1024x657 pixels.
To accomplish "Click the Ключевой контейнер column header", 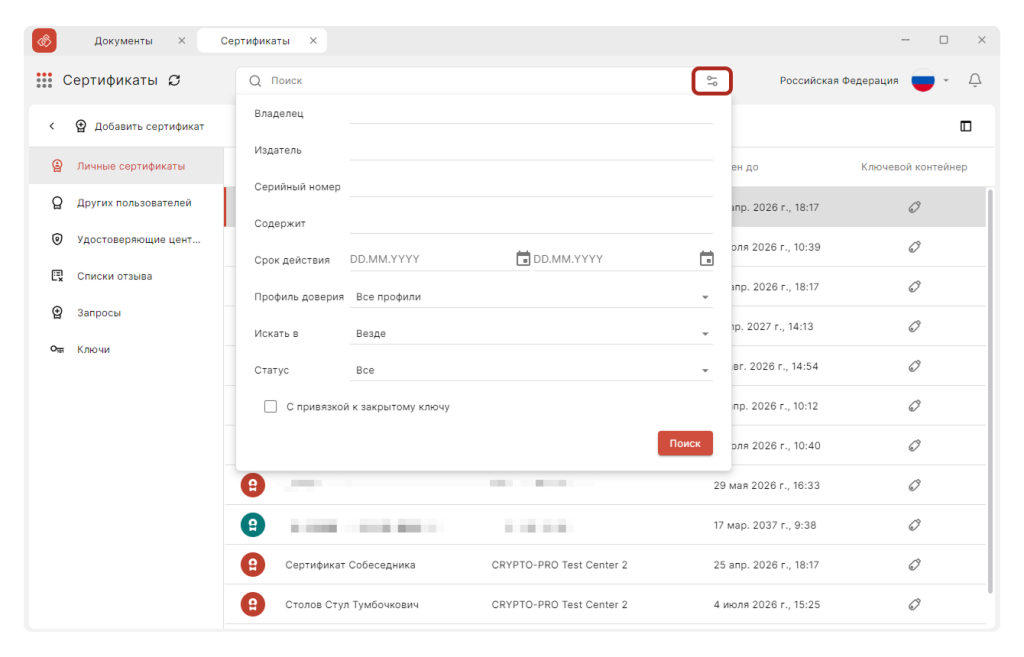I will pos(914,167).
